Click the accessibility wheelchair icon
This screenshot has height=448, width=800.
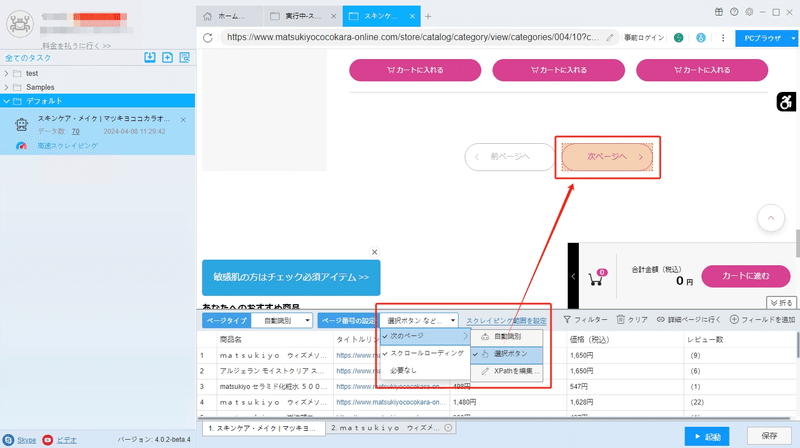tap(786, 102)
